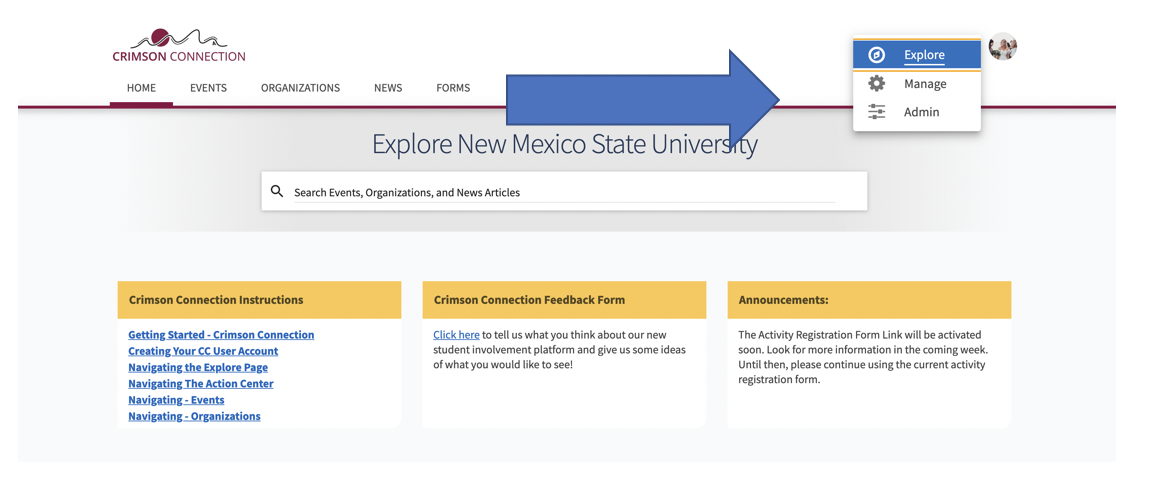This screenshot has height=492, width=1154.
Task: Go to the HOME tab
Action: (141, 88)
